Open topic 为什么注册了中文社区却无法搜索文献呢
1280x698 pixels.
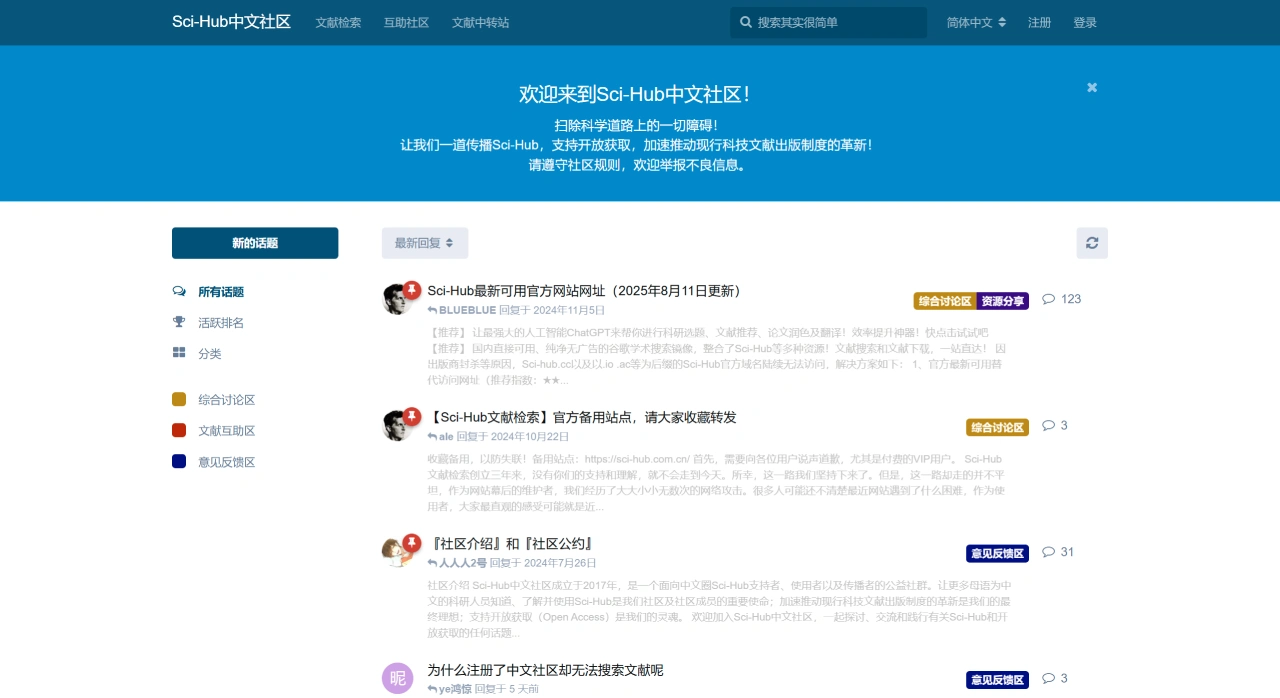click(x=545, y=670)
